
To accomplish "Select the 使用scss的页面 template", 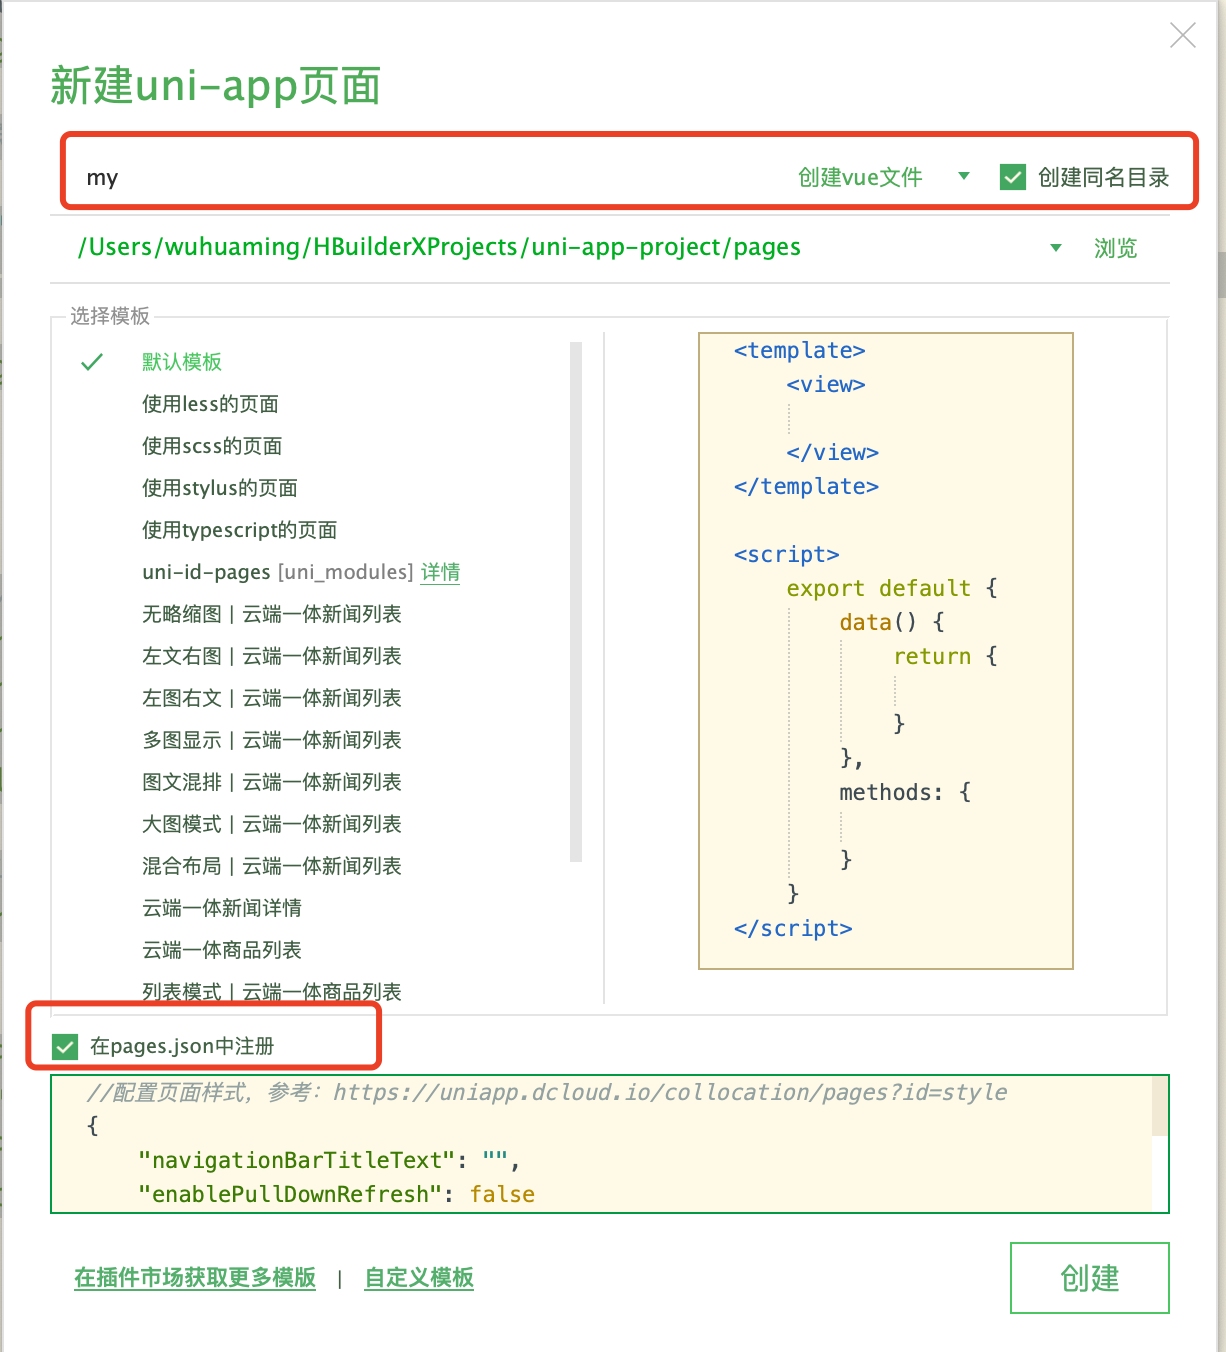I will pos(212,446).
